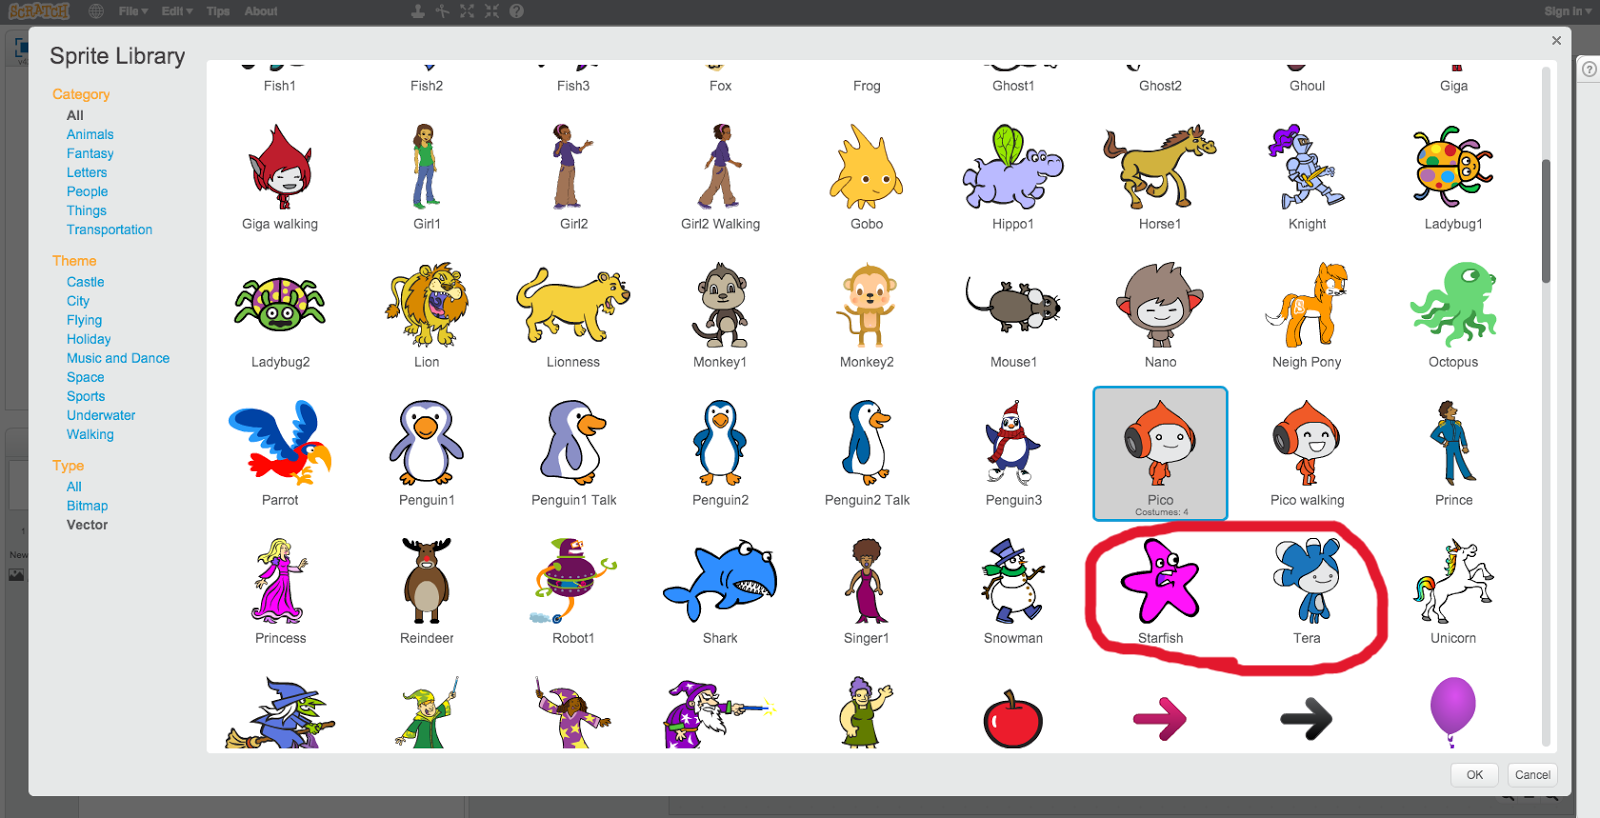This screenshot has height=818, width=1600.
Task: Click the Scratch logo in the top bar
Action: [39, 11]
